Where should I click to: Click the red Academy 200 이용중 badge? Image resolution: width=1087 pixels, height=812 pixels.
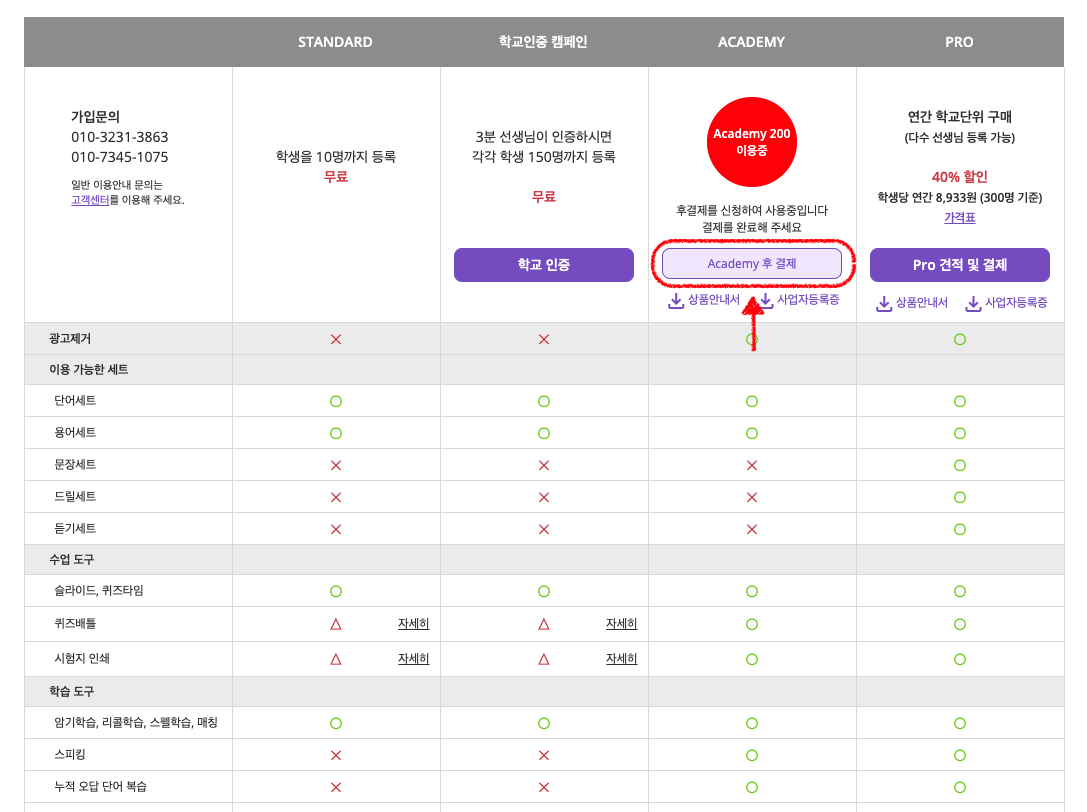(751, 142)
